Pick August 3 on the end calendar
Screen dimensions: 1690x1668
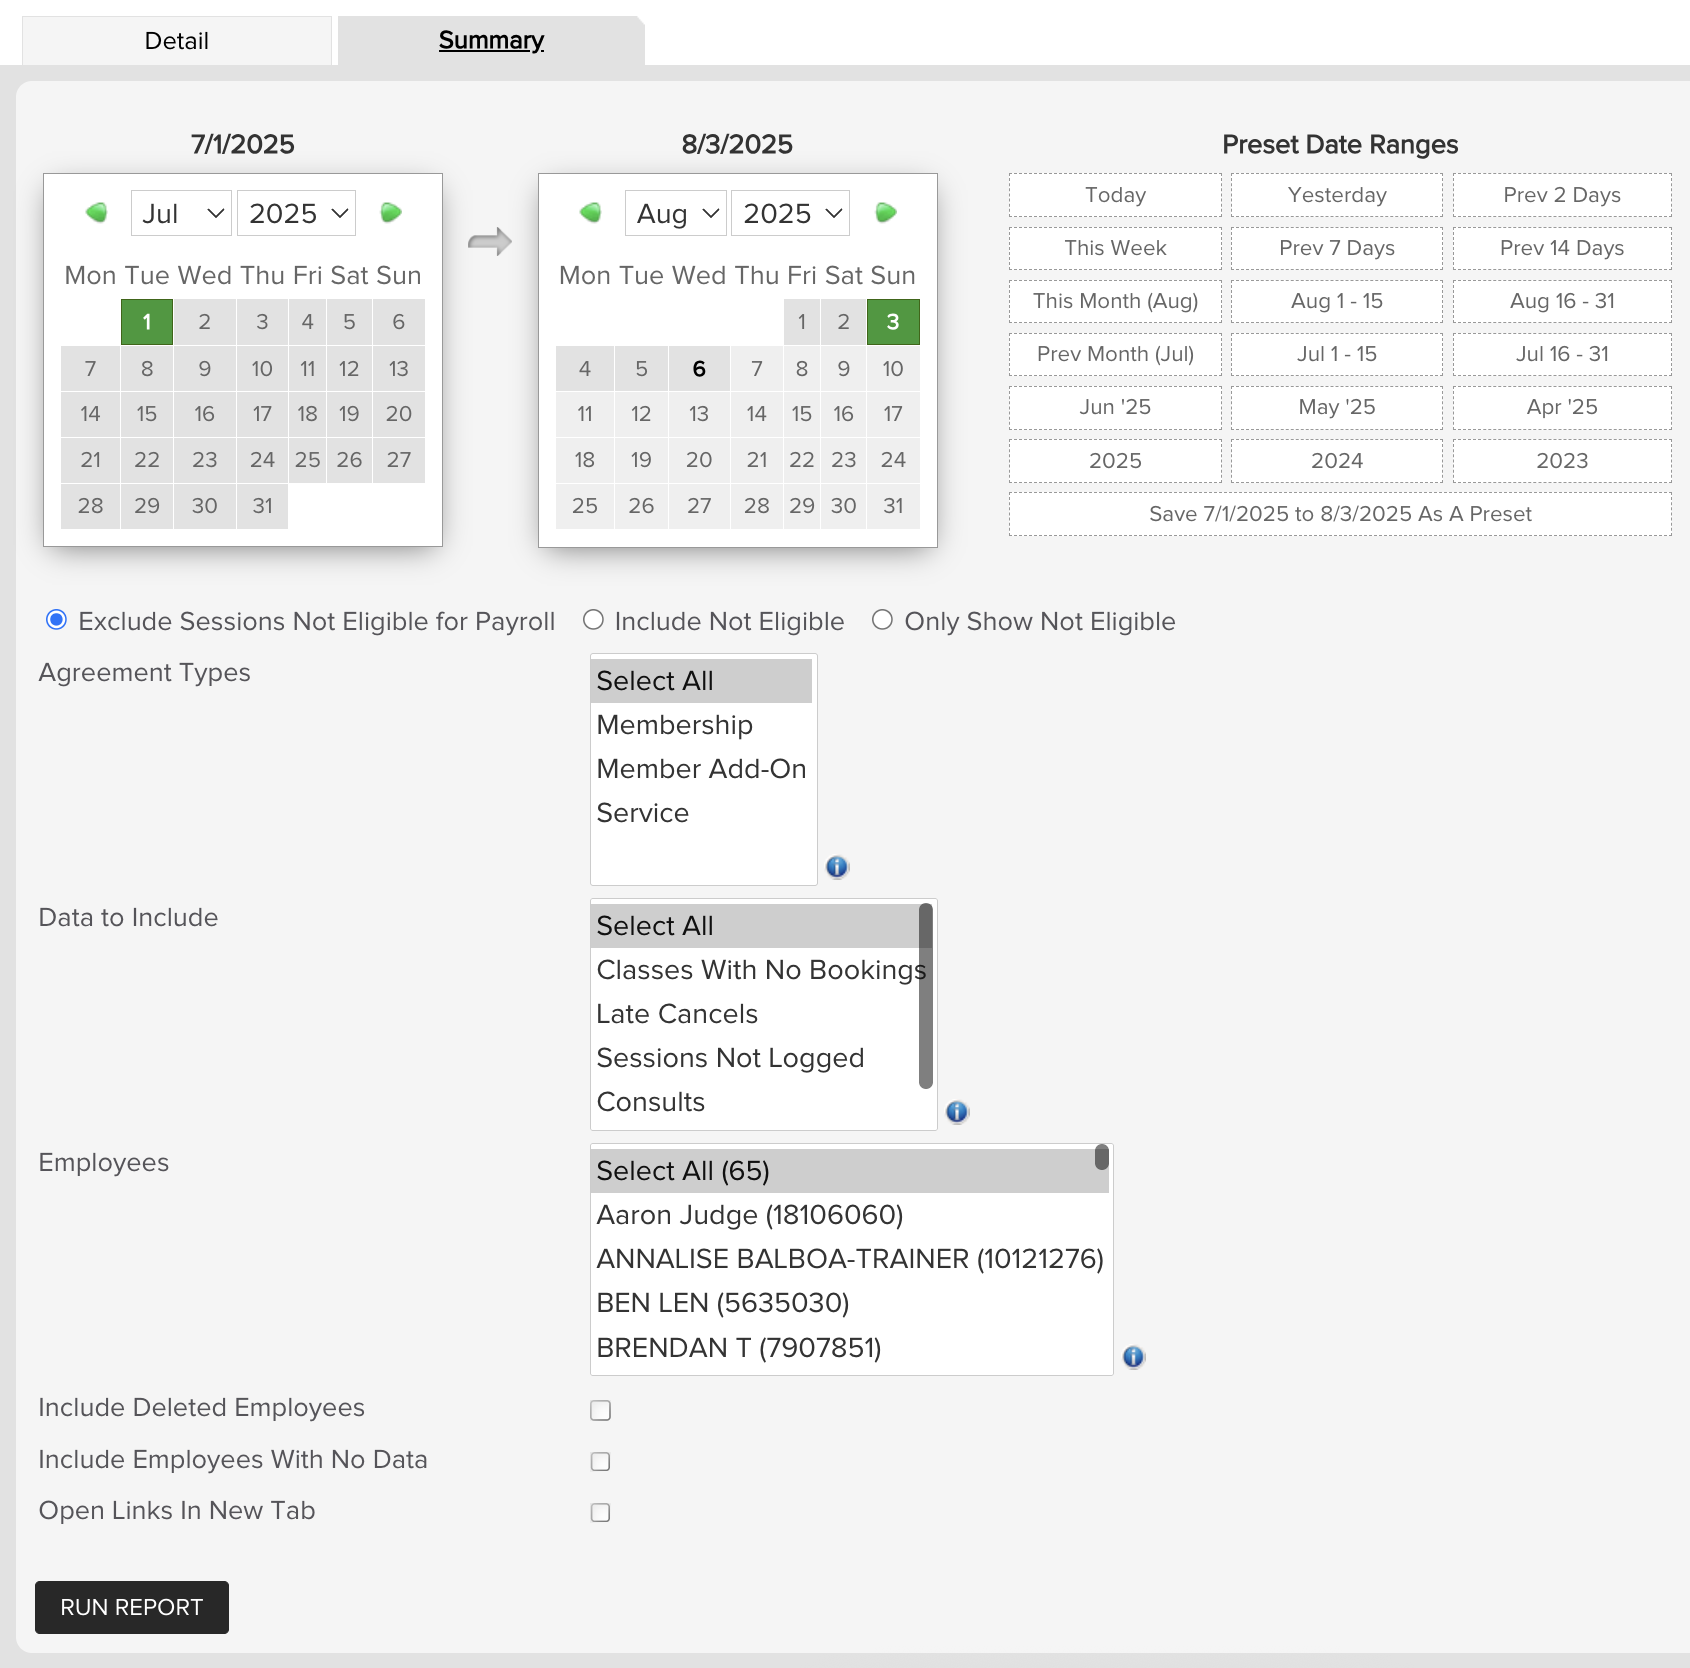893,322
